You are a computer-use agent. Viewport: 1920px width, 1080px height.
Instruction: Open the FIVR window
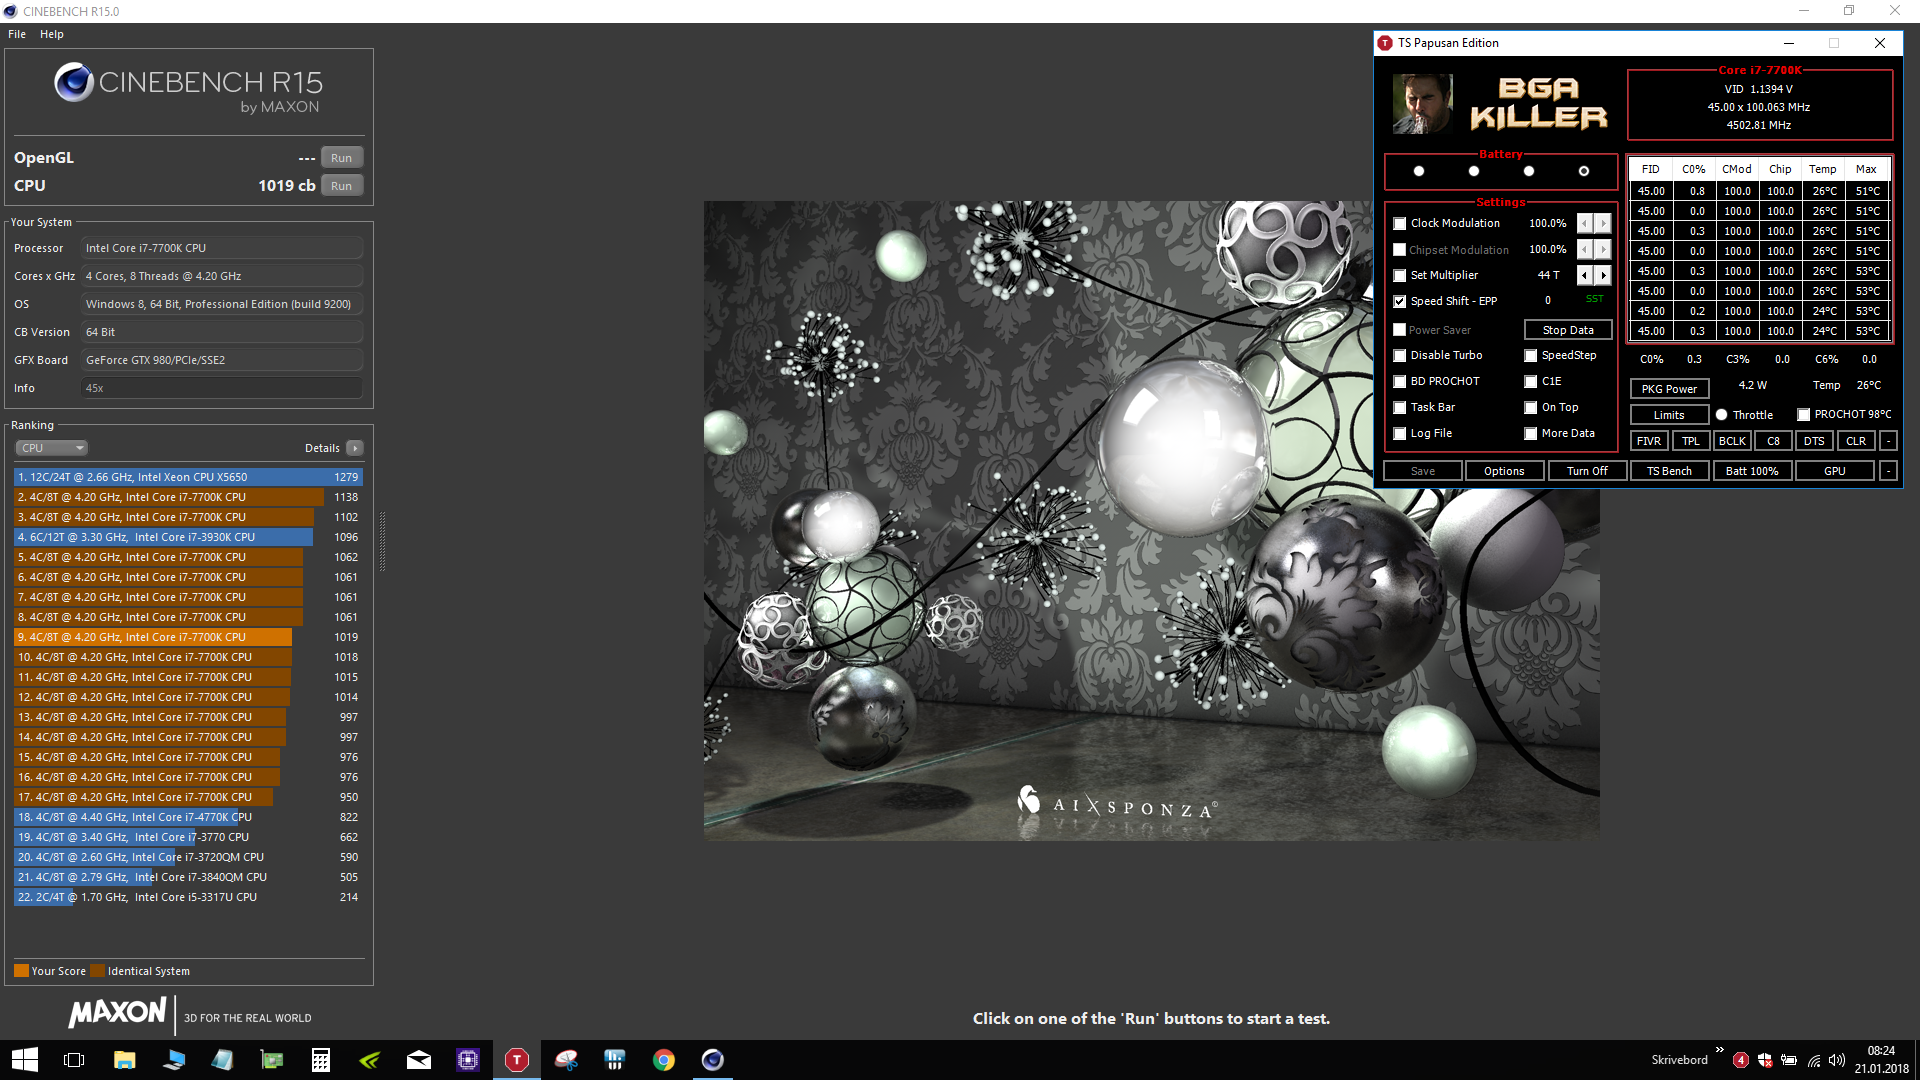pos(1649,441)
